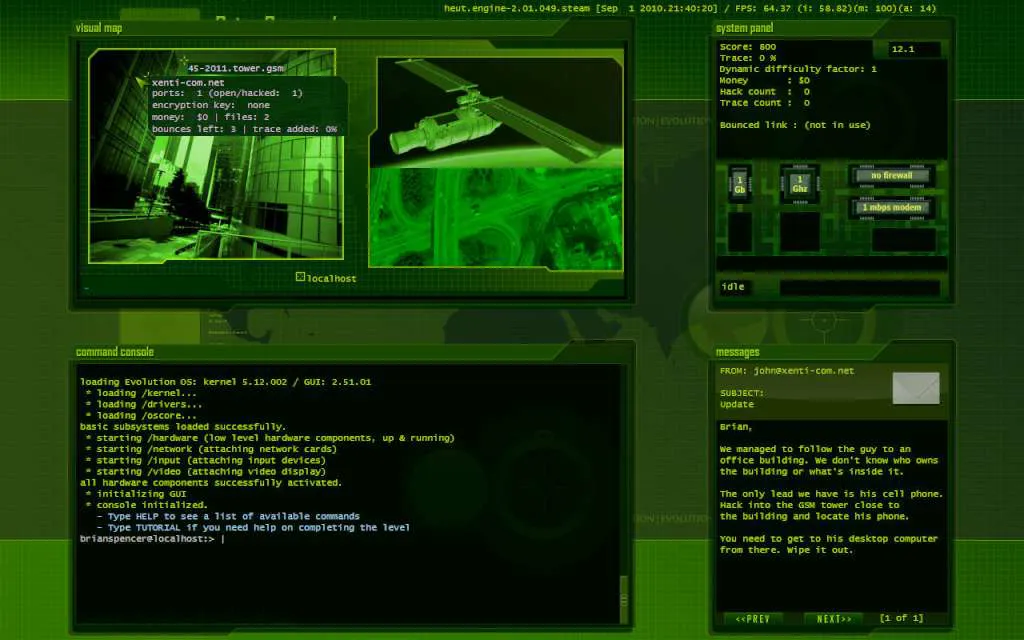Click the 'console initialized.' line
The image size is (1024, 640).
click(x=146, y=505)
